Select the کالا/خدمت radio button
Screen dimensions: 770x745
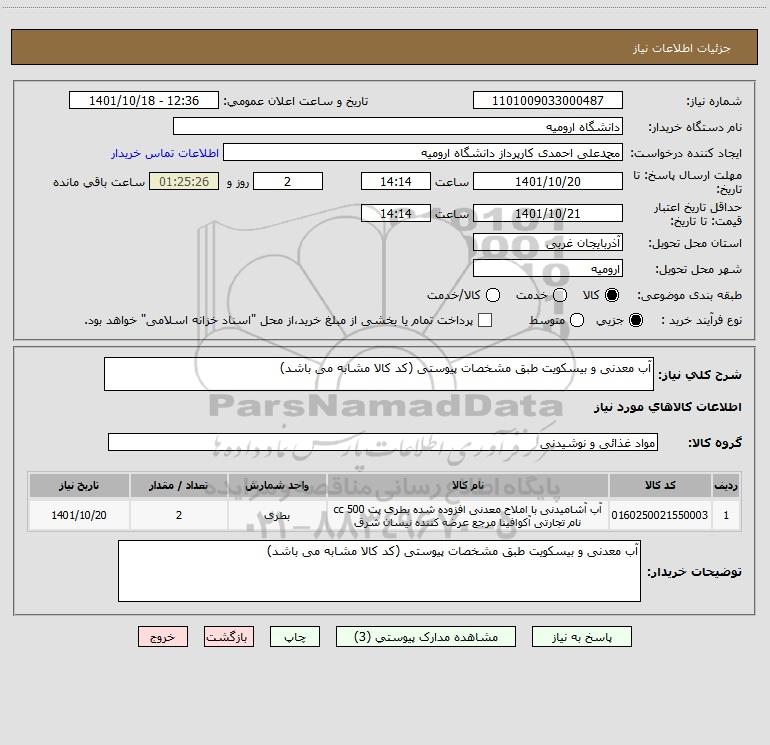[x=493, y=295]
